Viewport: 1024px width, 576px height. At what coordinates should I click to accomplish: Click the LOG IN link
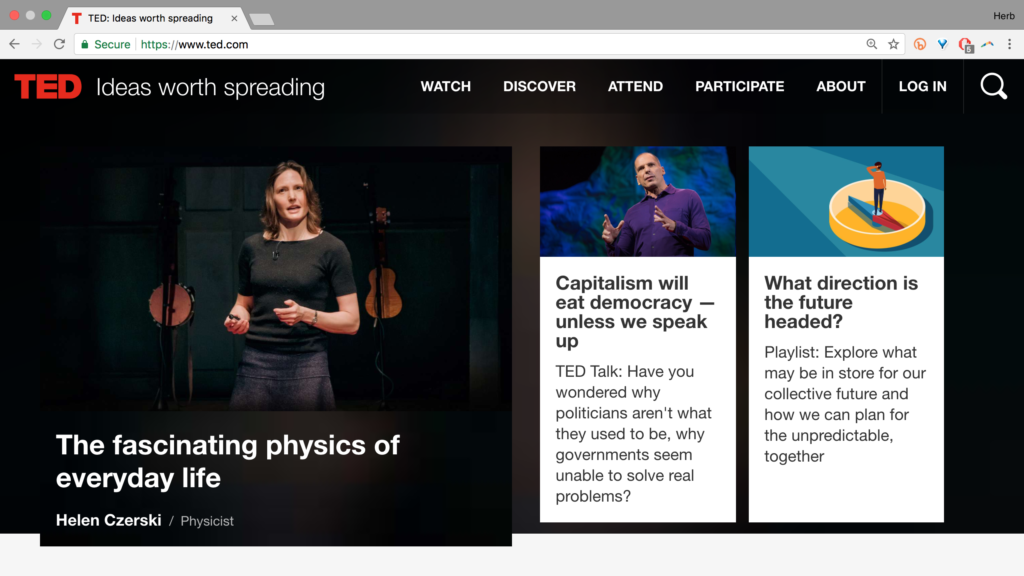pyautogui.click(x=922, y=86)
